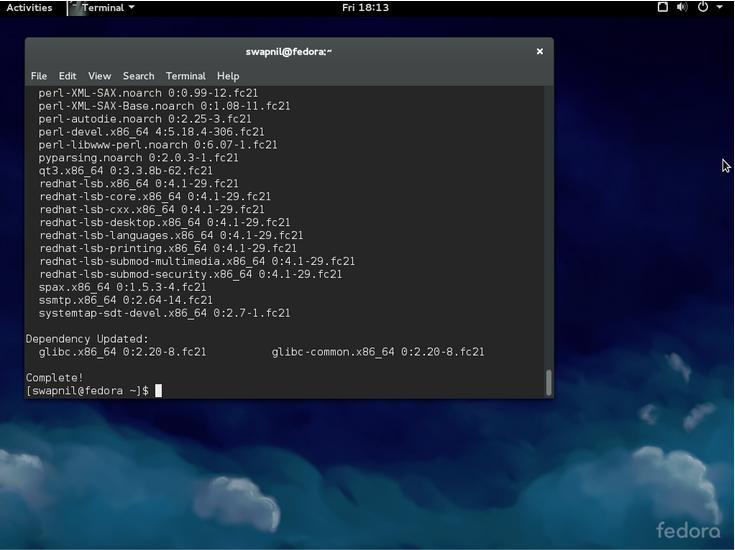This screenshot has height=550, width=735.
Task: Expand the system menu arrow beside the power icon
Action: pos(719,8)
